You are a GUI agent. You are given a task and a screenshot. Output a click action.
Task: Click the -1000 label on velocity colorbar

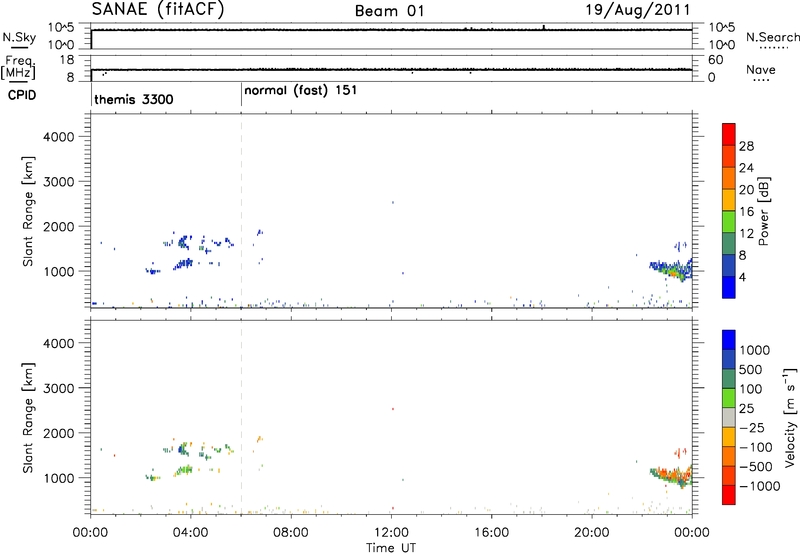point(759,486)
